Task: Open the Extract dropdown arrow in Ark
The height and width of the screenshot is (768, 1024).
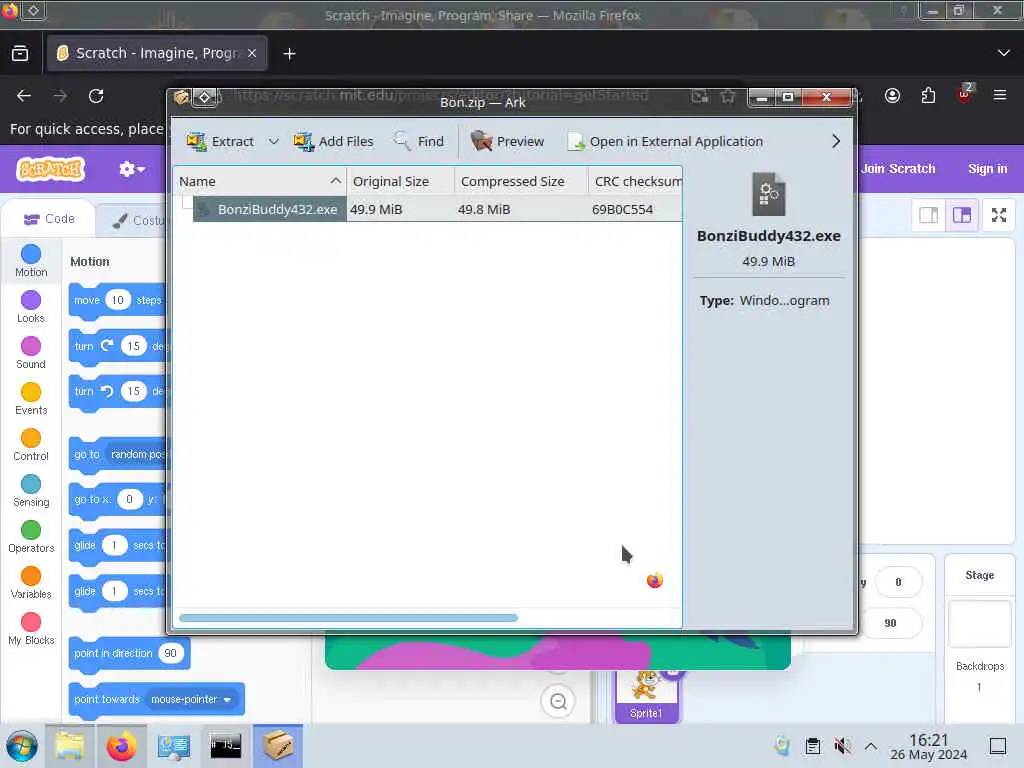Action: [x=274, y=141]
